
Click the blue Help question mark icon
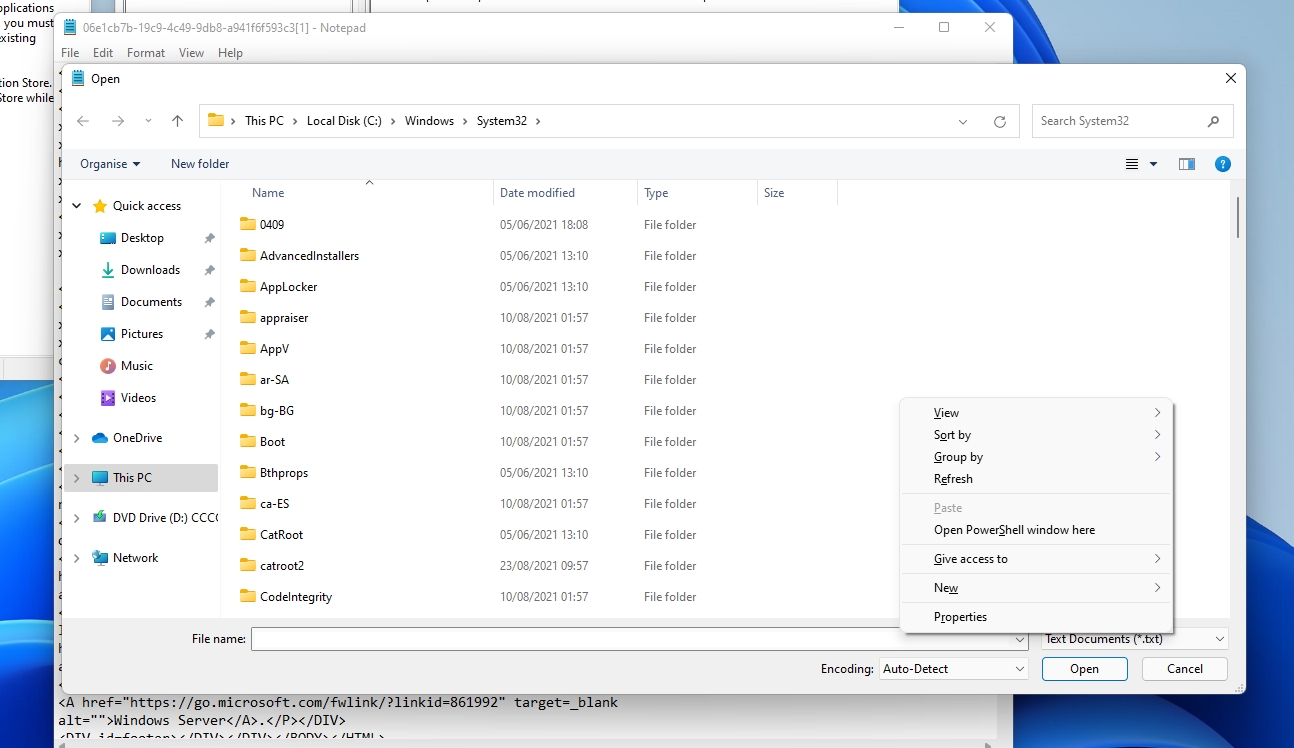[x=1222, y=164]
